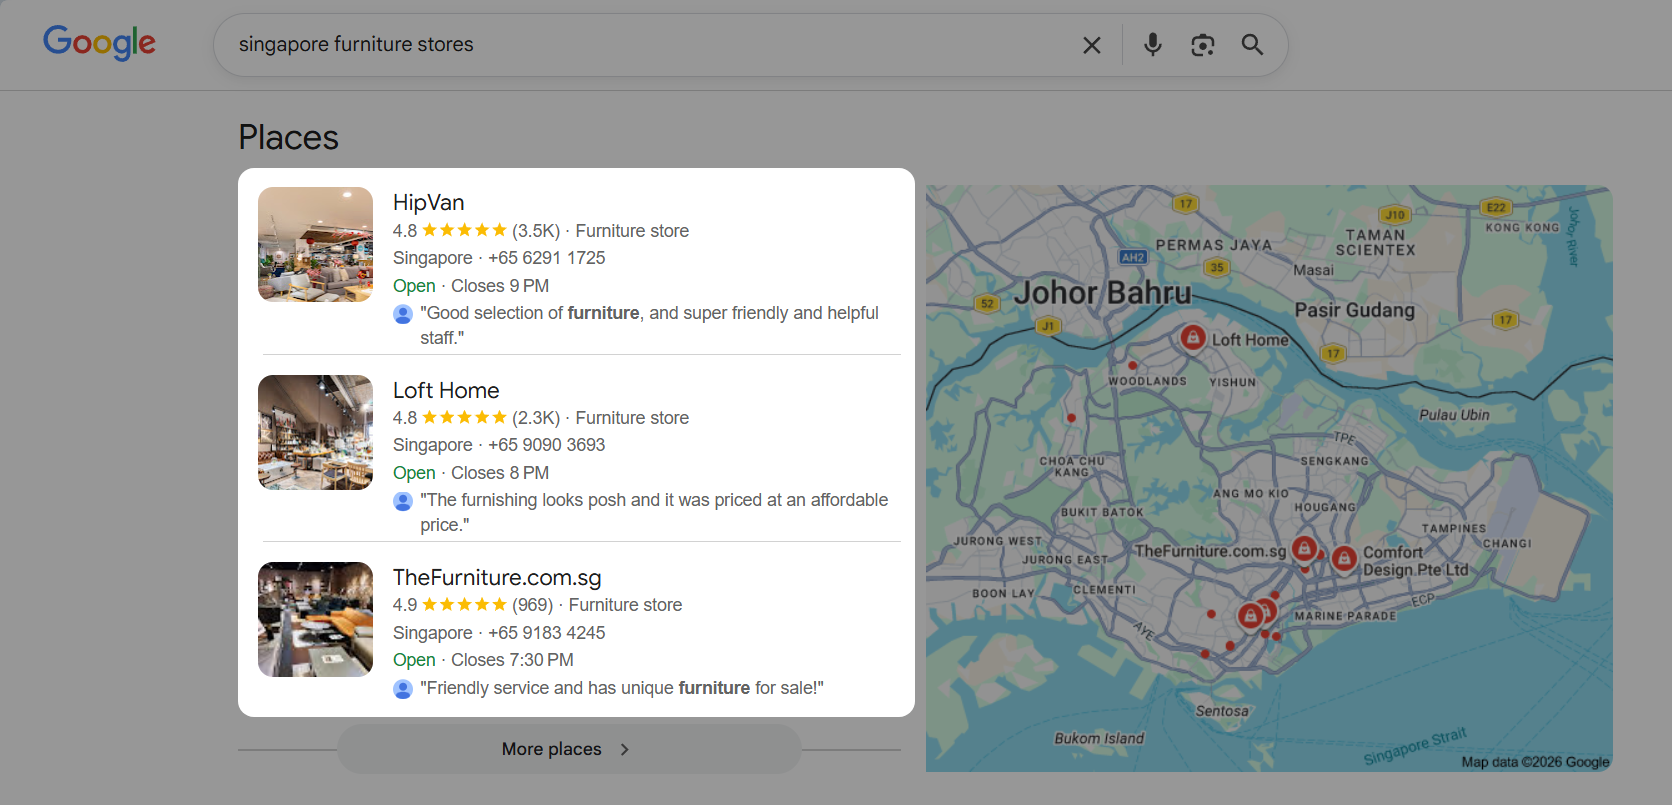The width and height of the screenshot is (1672, 805).
Task: Click the HipVan store thumbnail photo
Action: click(315, 244)
